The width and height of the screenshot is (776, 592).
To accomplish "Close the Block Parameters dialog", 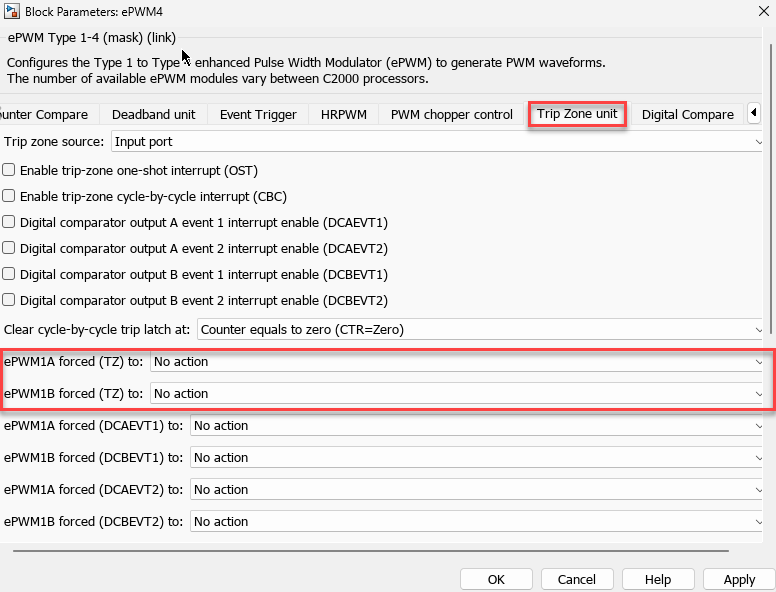I will (764, 11).
